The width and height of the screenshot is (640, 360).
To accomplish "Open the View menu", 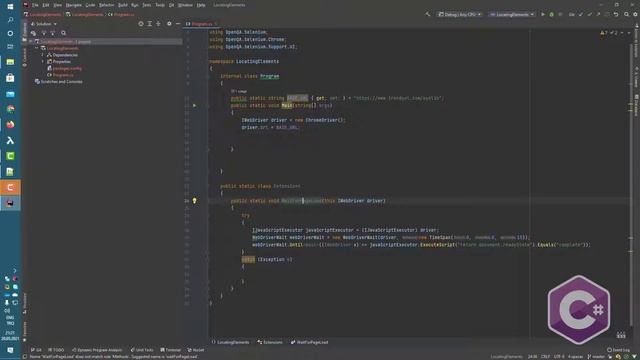I will coord(58,5).
